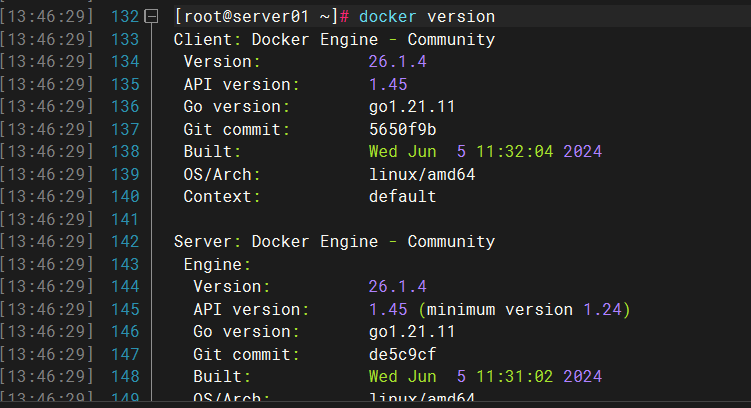Click the timestamp beside line 140
Image resolution: width=751 pixels, height=408 pixels.
[48, 197]
